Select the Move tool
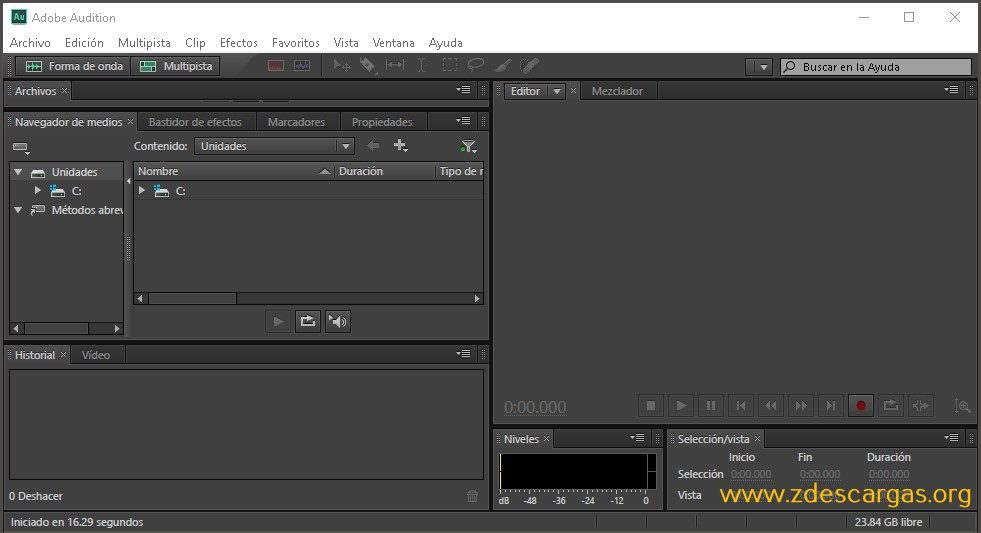The image size is (981, 533). (x=342, y=65)
